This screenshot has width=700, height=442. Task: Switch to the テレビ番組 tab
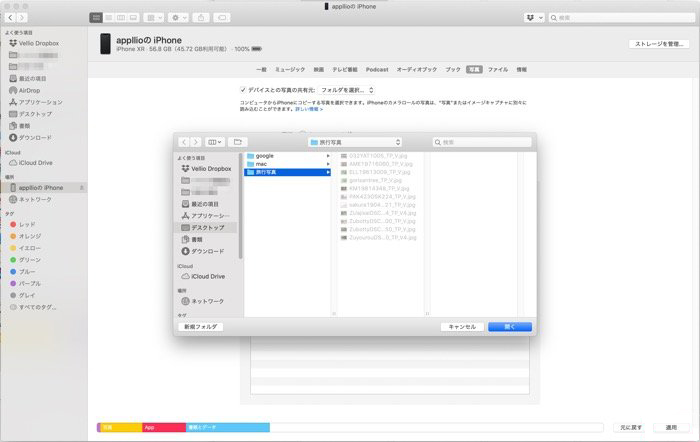pyautogui.click(x=345, y=70)
